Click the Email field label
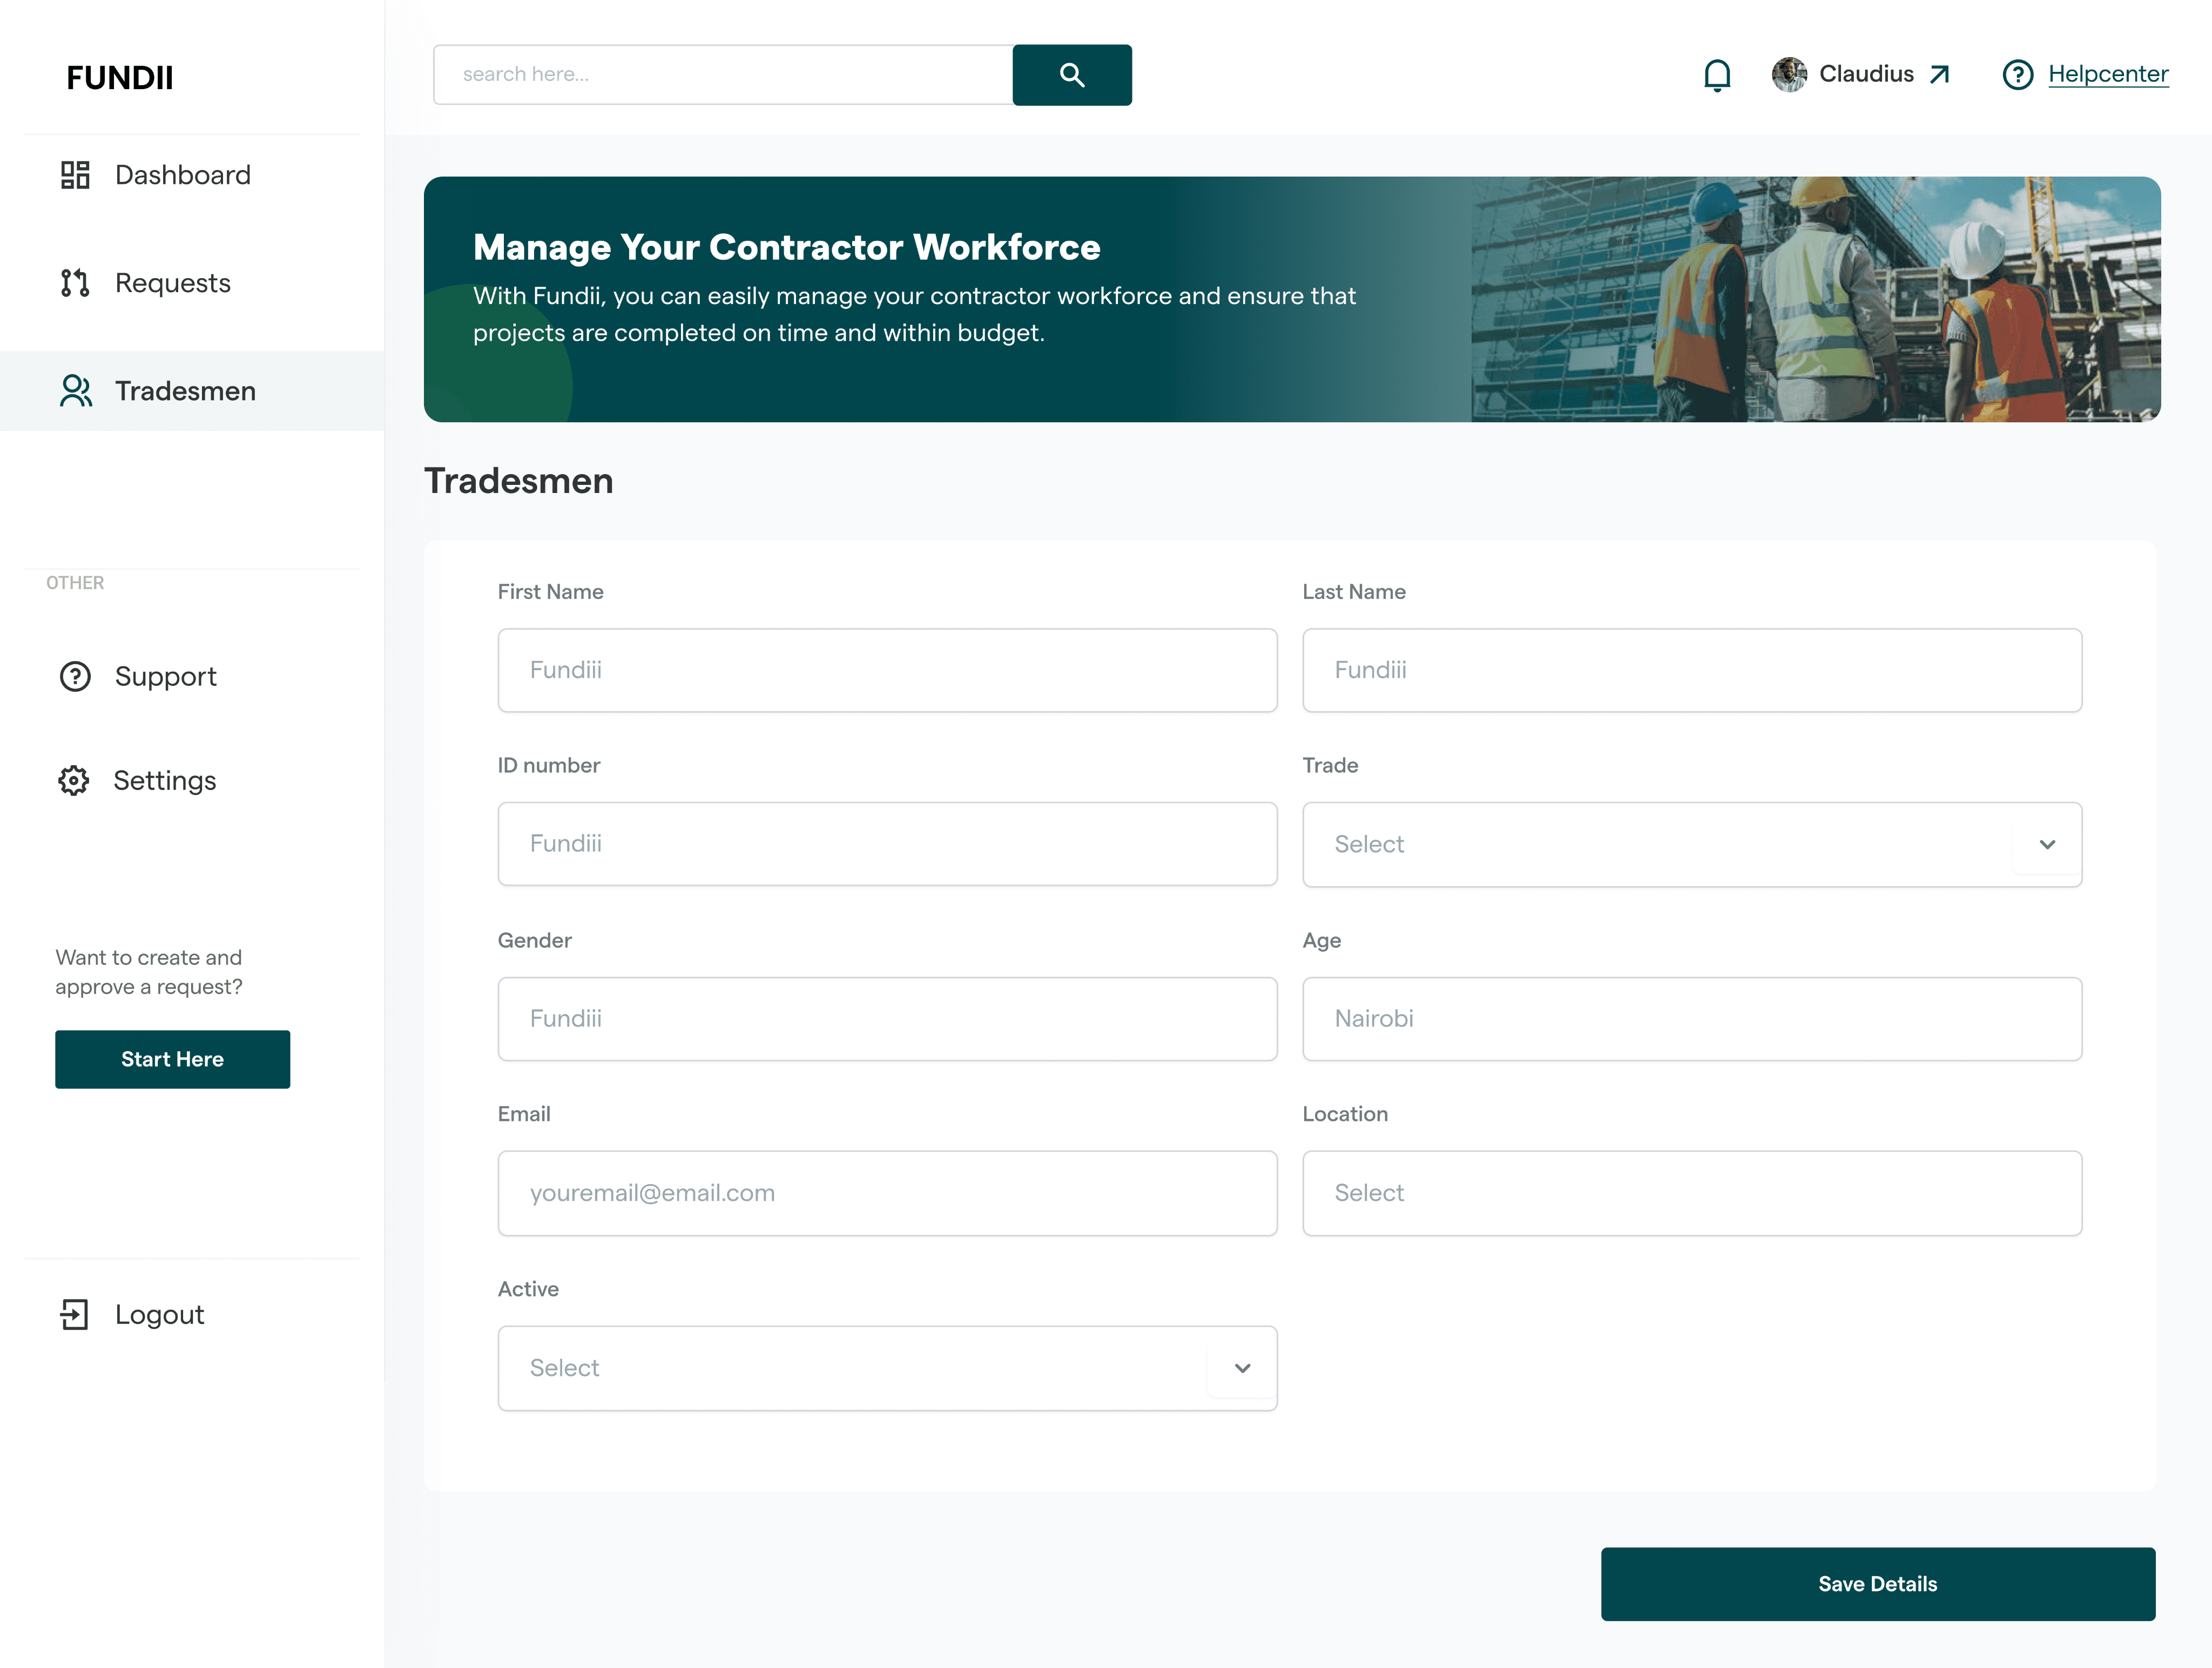 pyautogui.click(x=524, y=1114)
